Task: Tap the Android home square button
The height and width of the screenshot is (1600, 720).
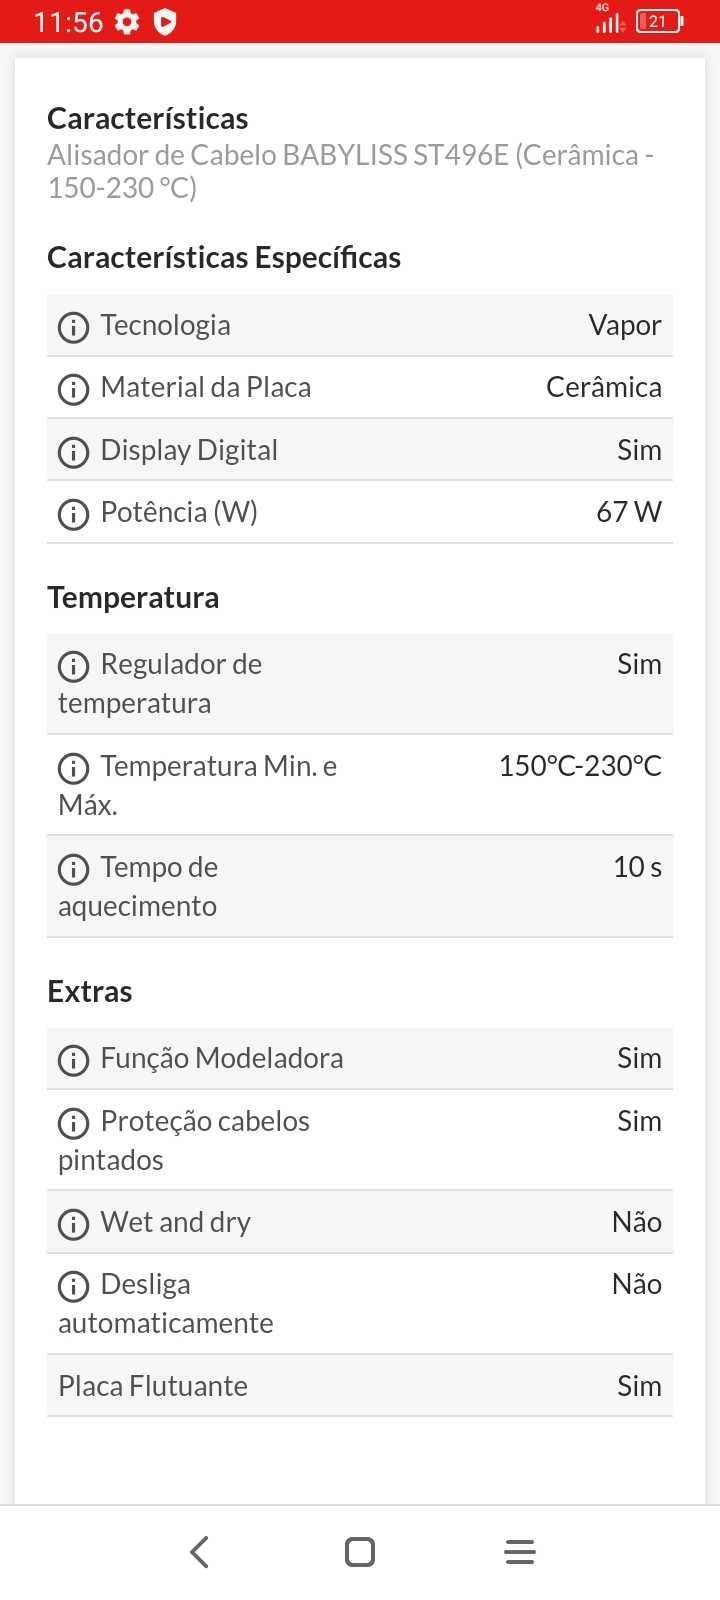Action: click(360, 1552)
